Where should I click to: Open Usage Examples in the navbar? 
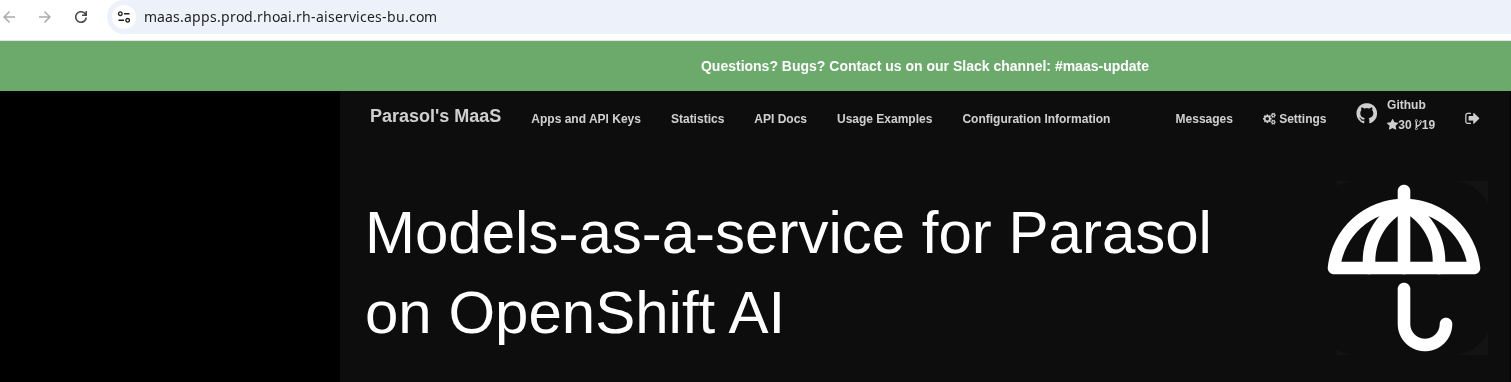884,119
